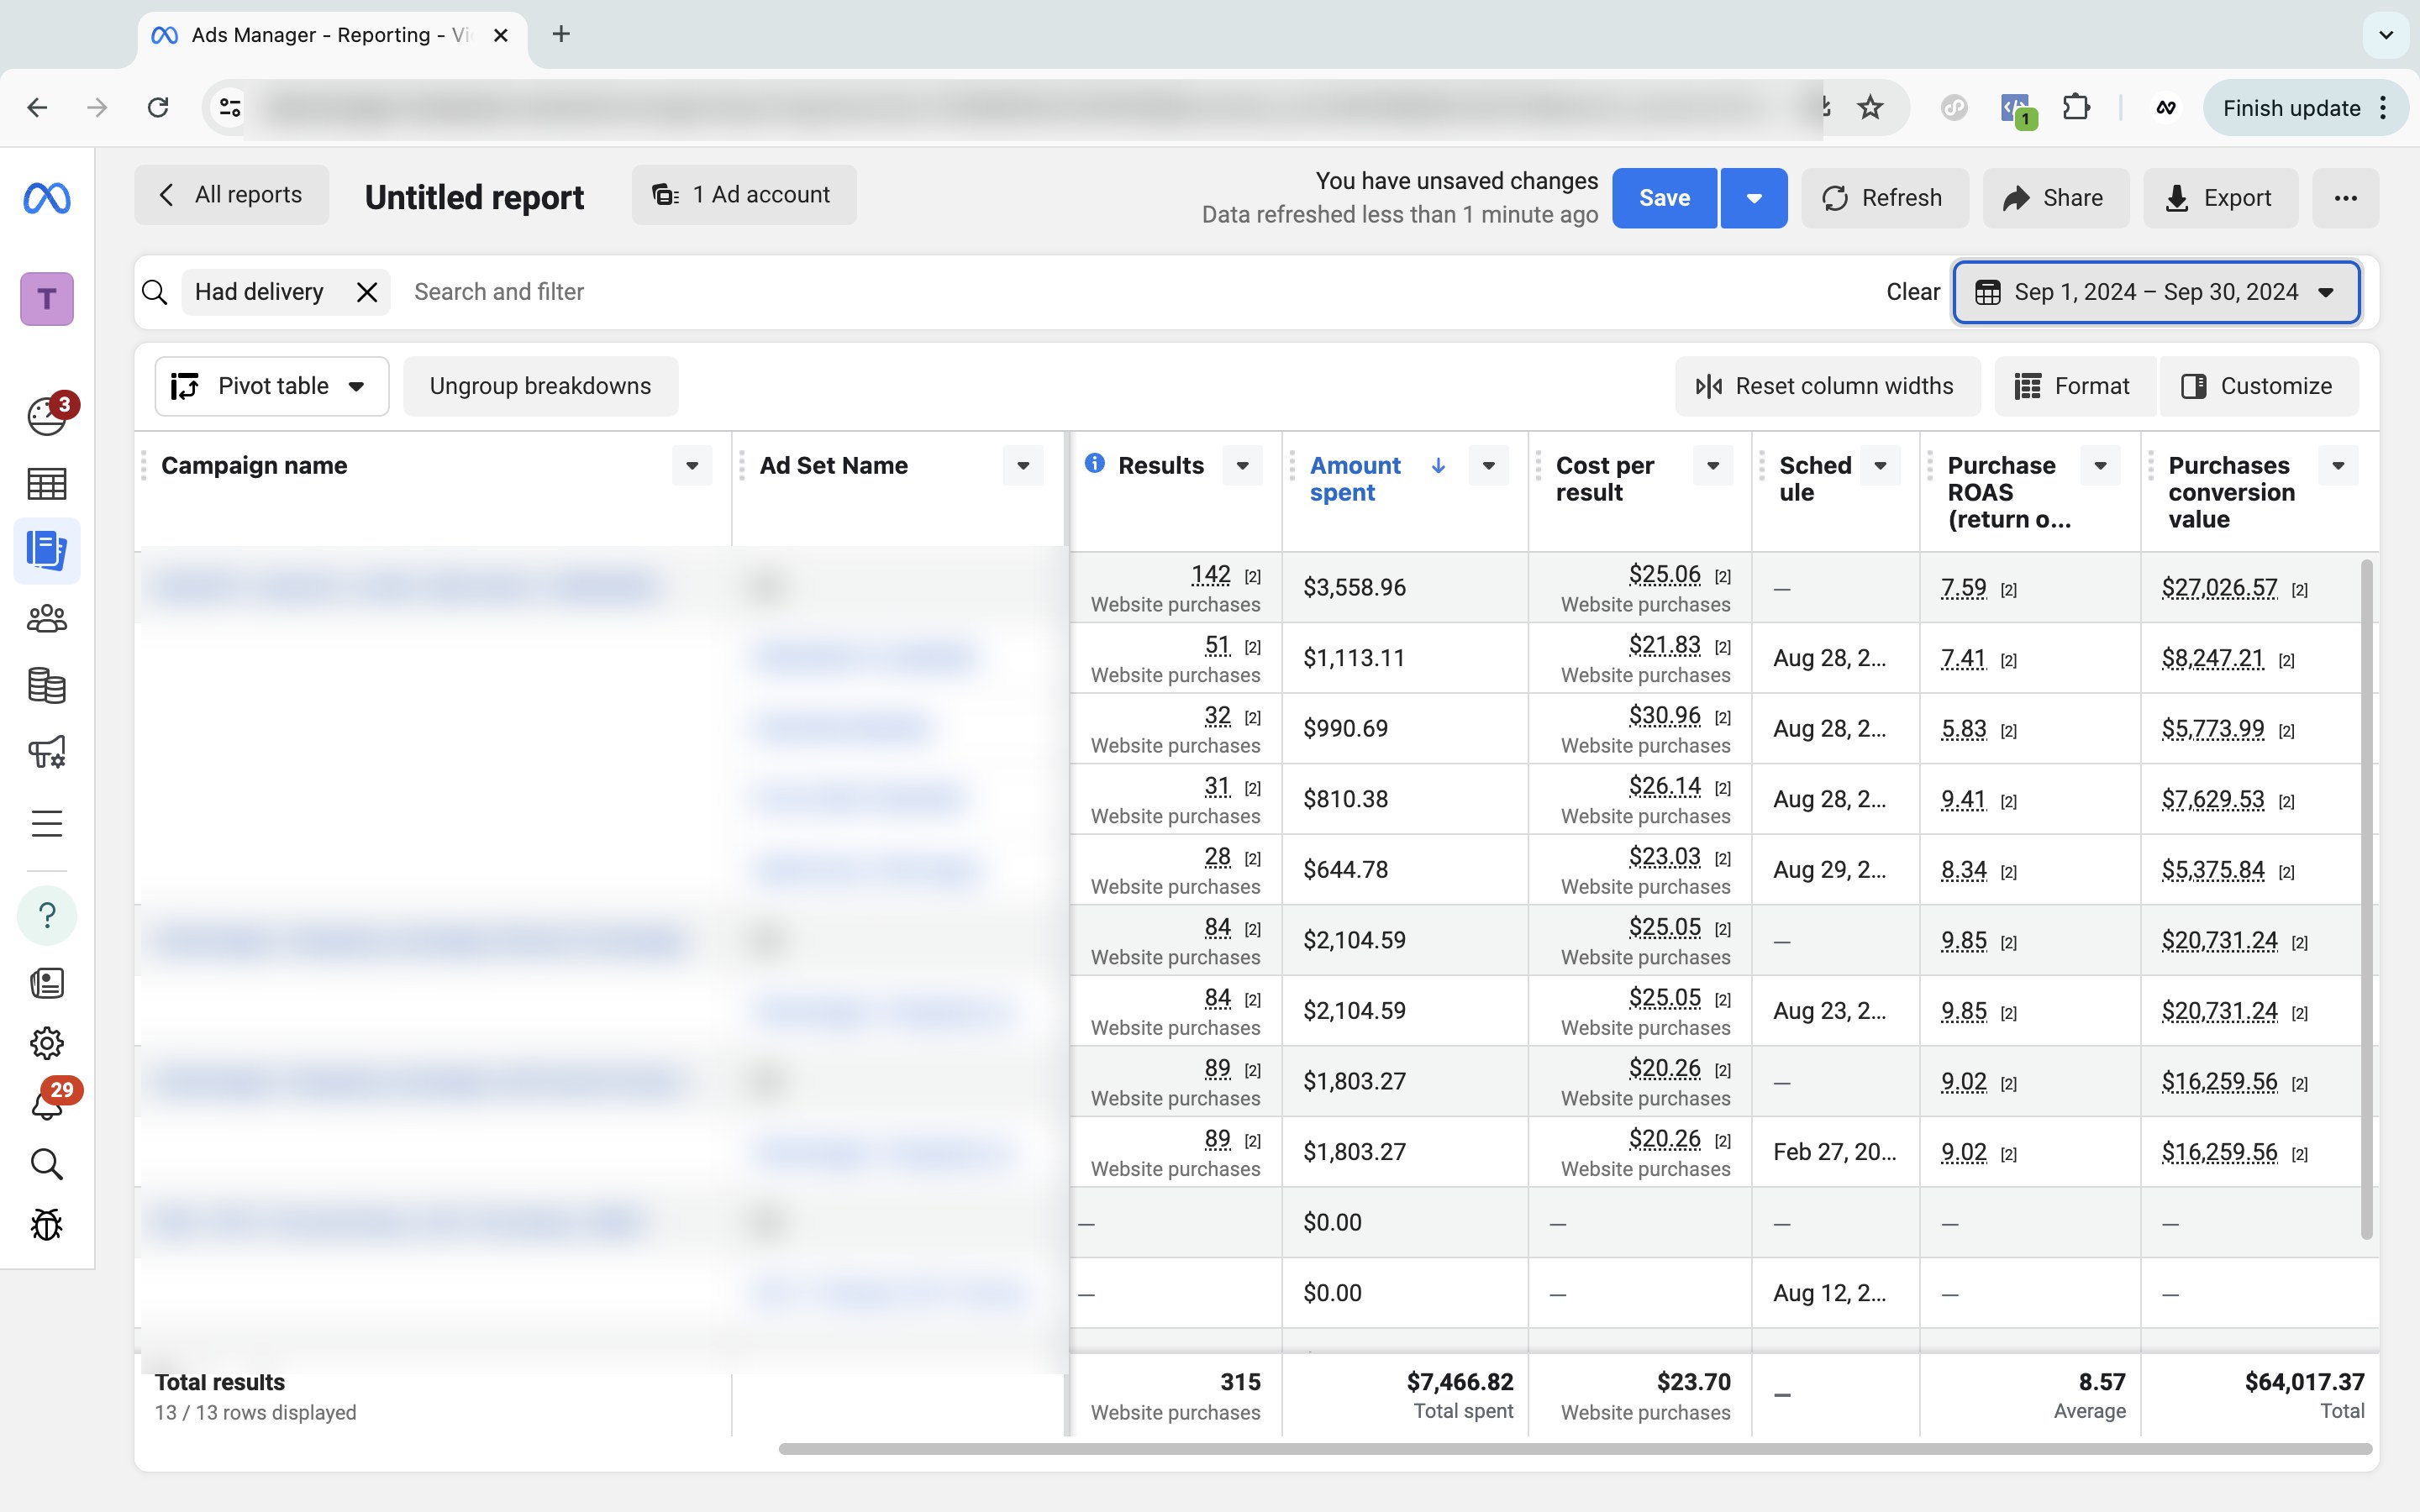The image size is (2420, 1512).
Task: Reload the page with browser refresh icon
Action: [158, 108]
